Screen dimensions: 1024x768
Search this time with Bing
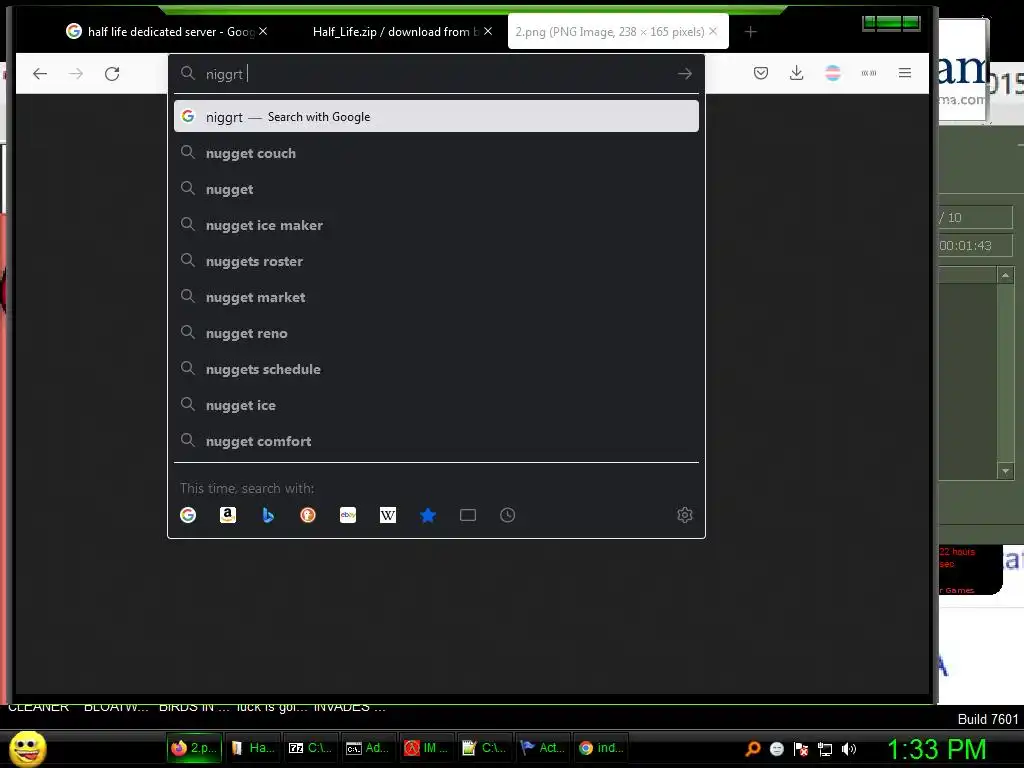[x=268, y=515]
